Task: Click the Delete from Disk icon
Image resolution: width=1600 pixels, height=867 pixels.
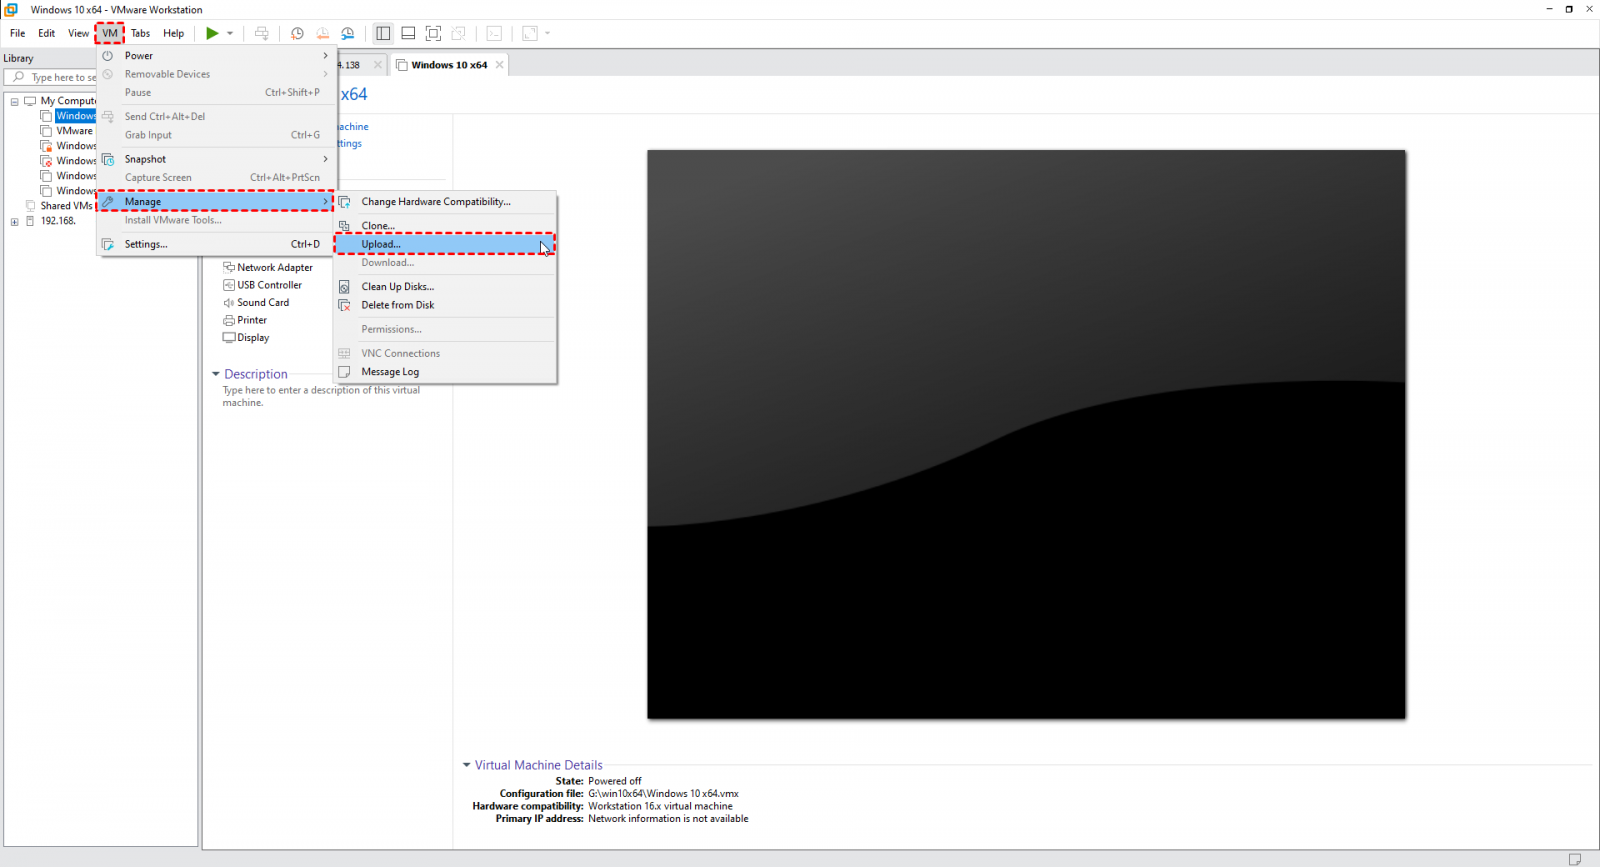Action: coord(344,305)
